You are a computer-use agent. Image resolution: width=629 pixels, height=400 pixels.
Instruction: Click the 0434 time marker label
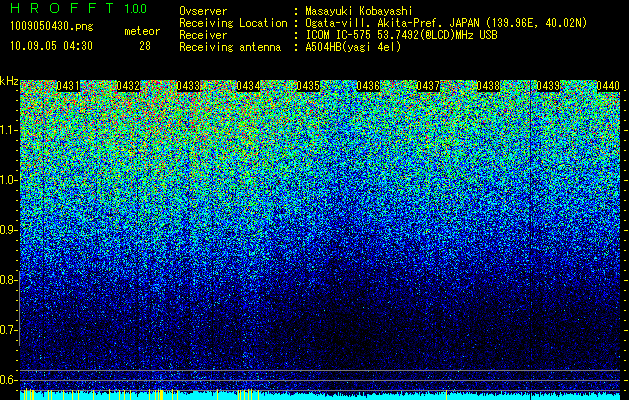tap(248, 86)
